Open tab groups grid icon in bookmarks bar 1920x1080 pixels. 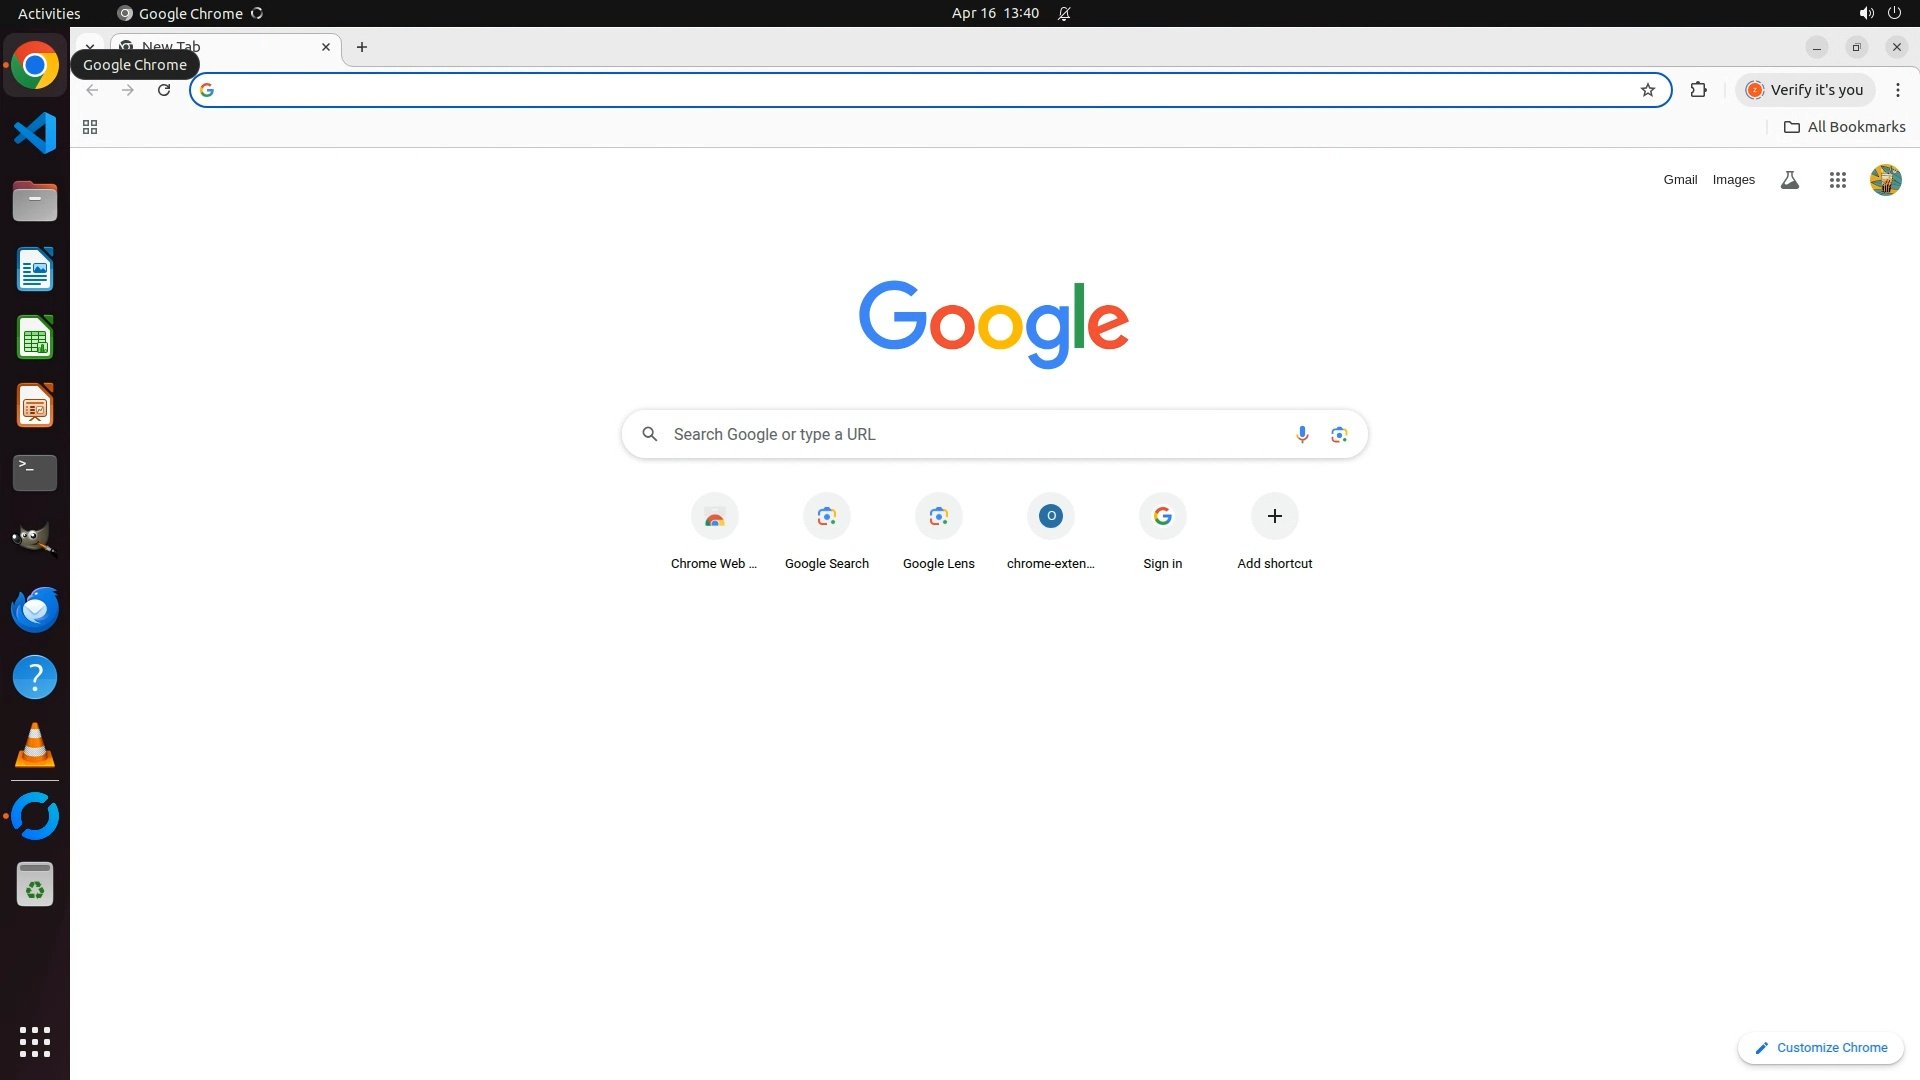coord(90,127)
